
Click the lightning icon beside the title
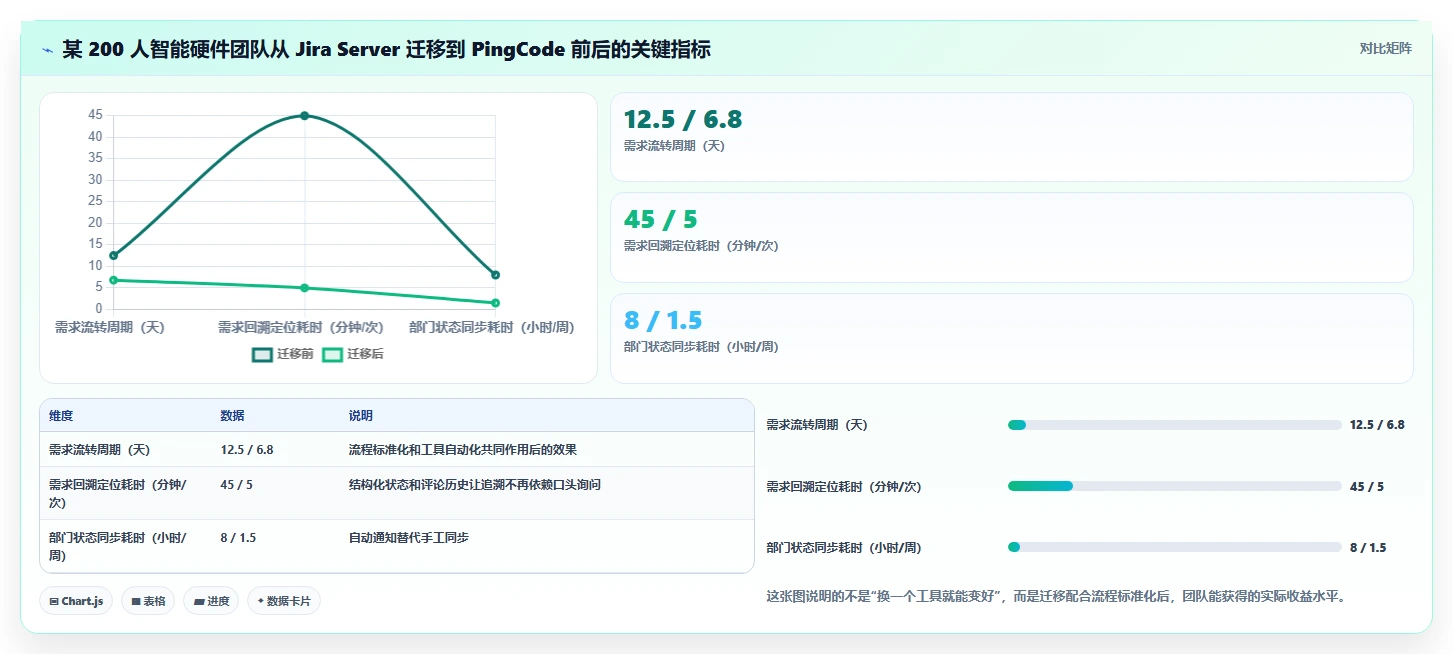tap(47, 50)
